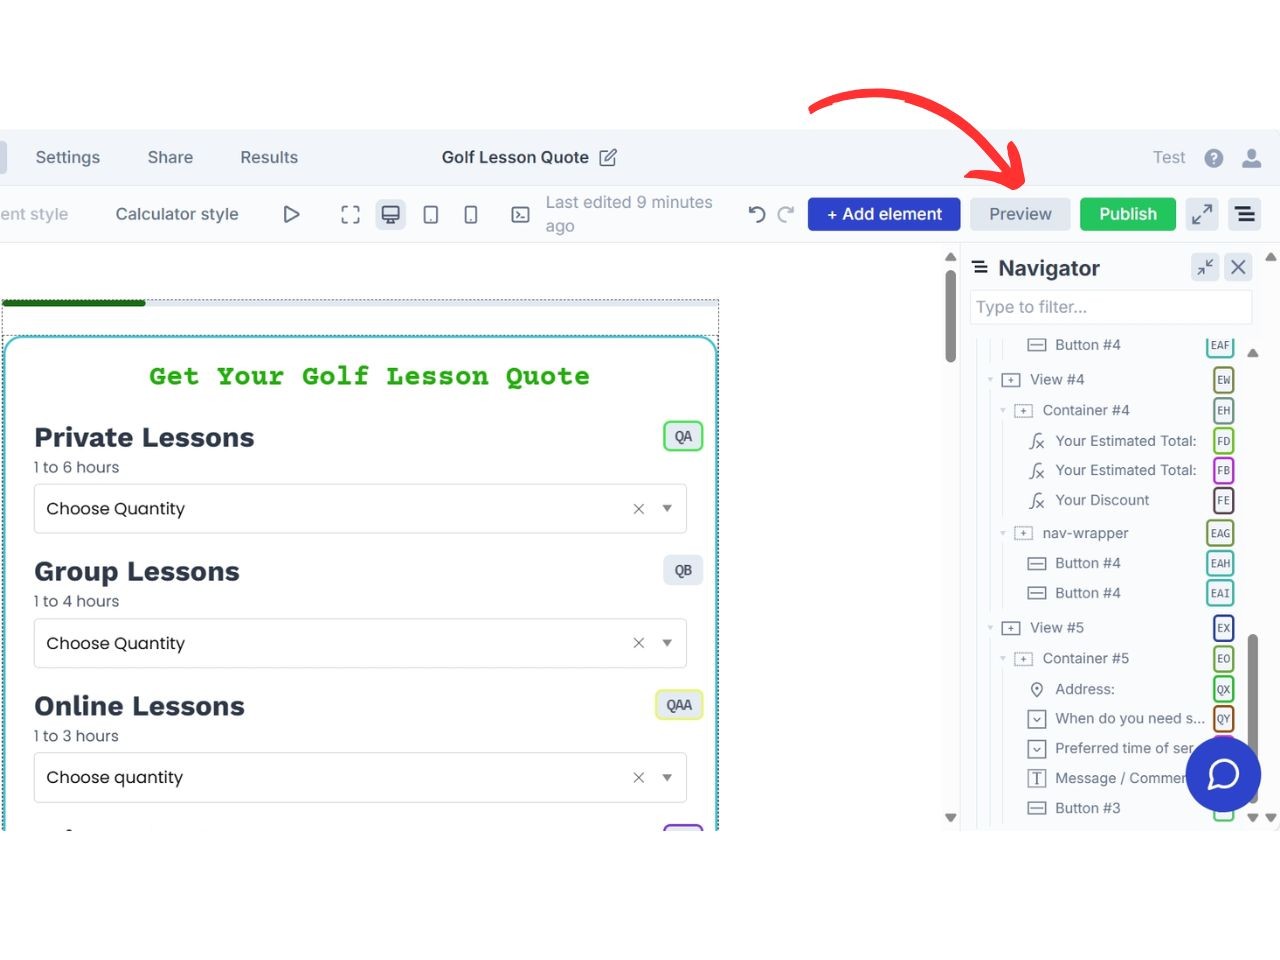The width and height of the screenshot is (1280, 960).
Task: Select tablet device view
Action: click(x=431, y=214)
